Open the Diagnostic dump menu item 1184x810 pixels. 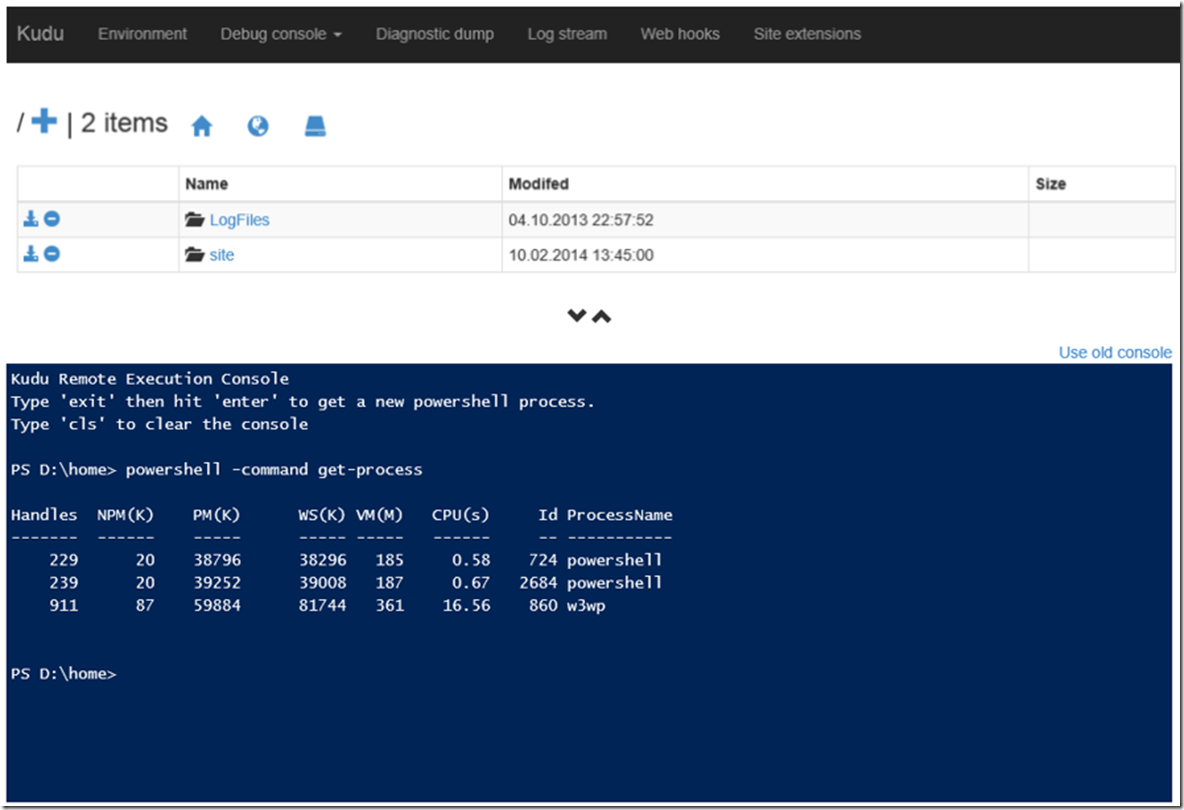(x=435, y=34)
